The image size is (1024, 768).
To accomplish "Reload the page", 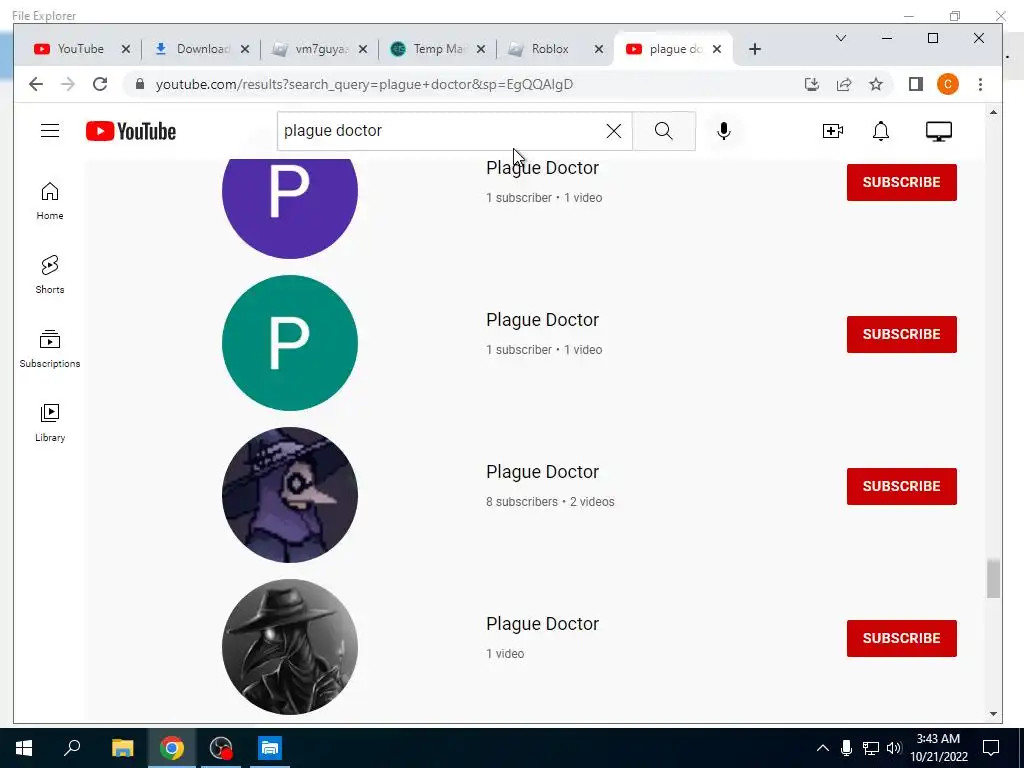I will pos(99,84).
